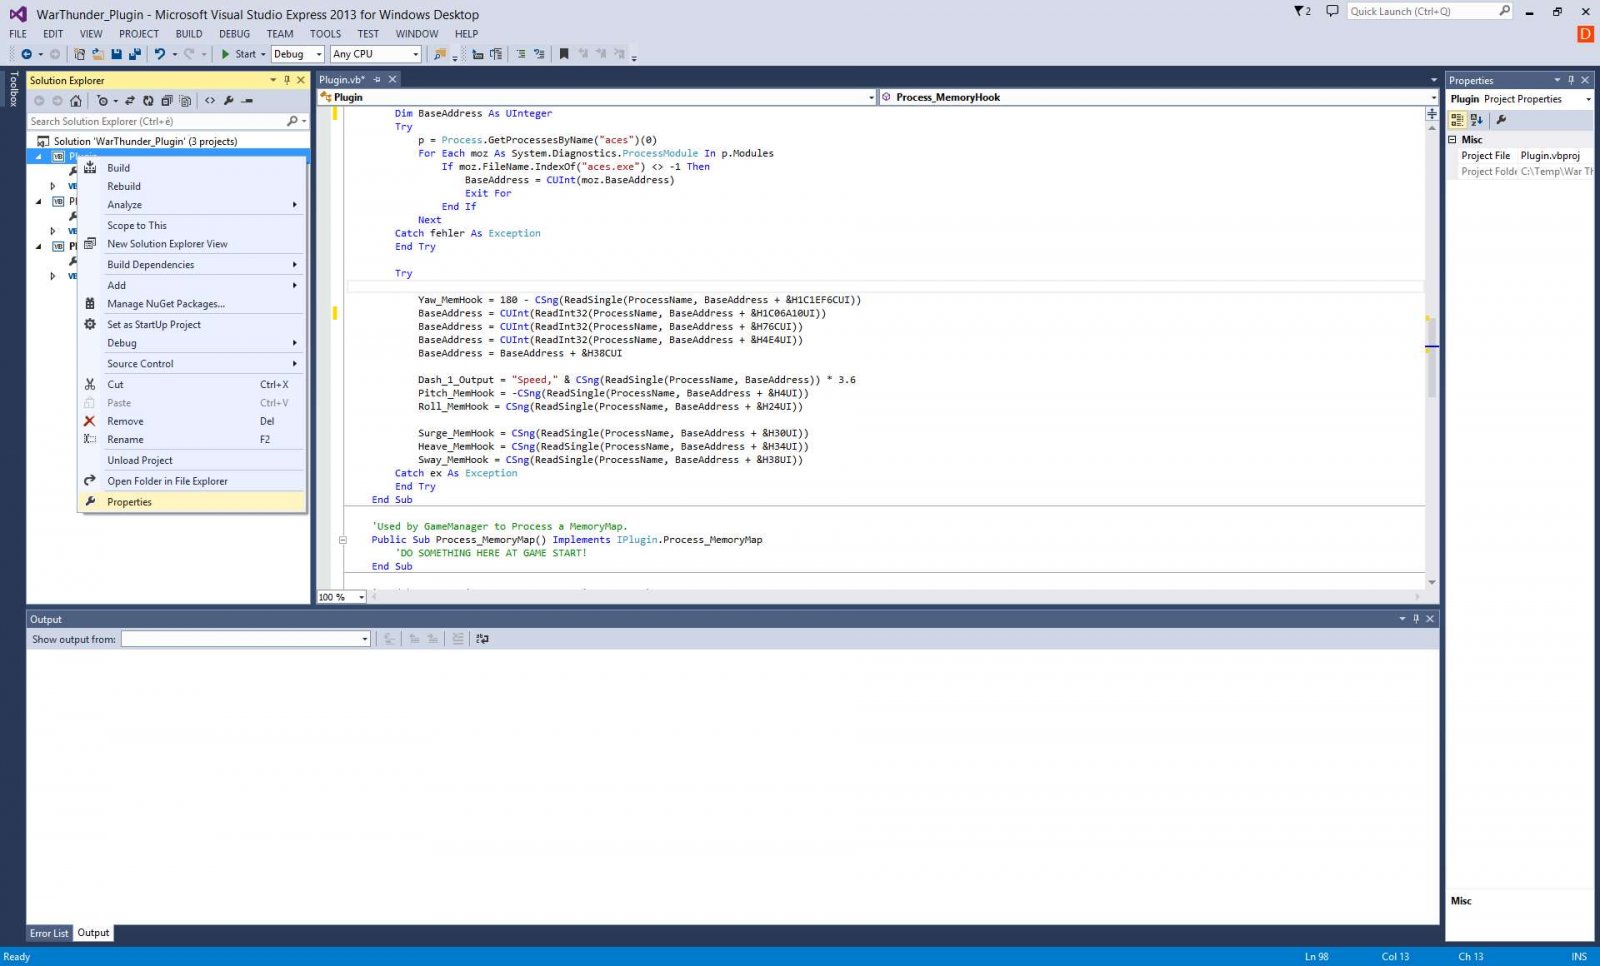Click Collapse All in Solution Explorer toolbar
The image size is (1600, 966).
(166, 101)
